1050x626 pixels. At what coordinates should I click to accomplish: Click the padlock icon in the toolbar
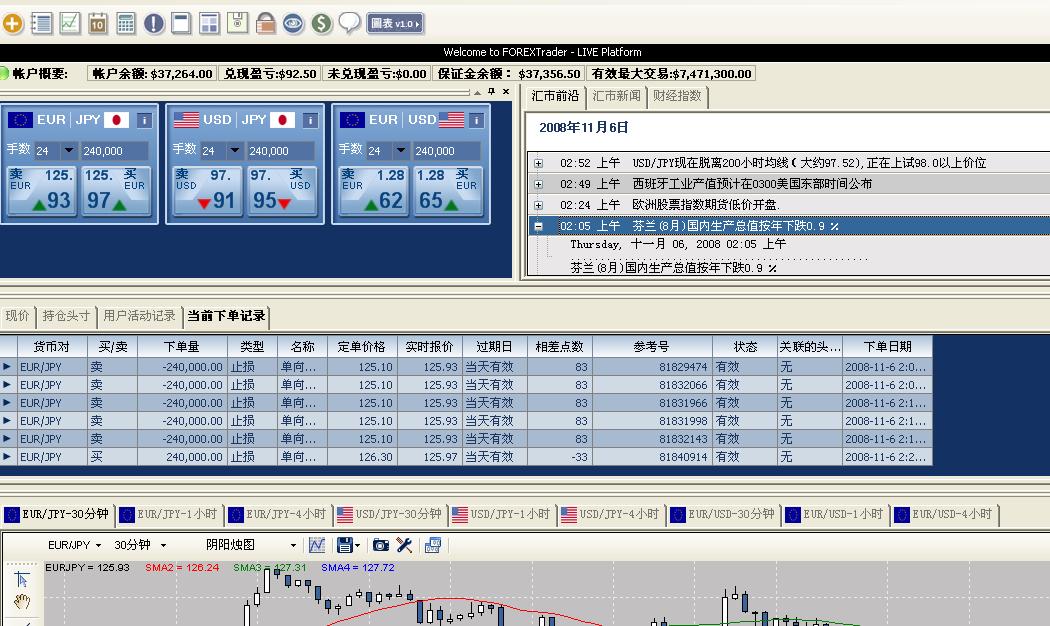point(265,24)
